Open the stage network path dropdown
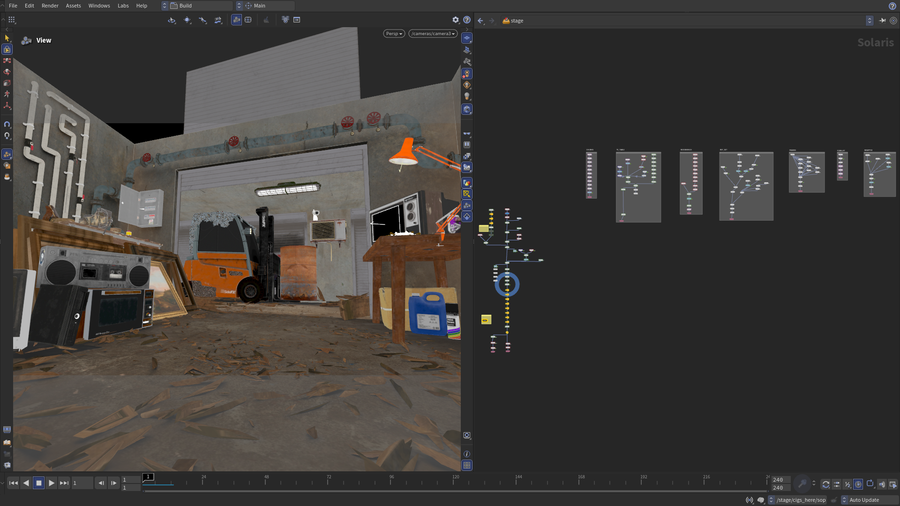900x506 pixels. [x=869, y=21]
